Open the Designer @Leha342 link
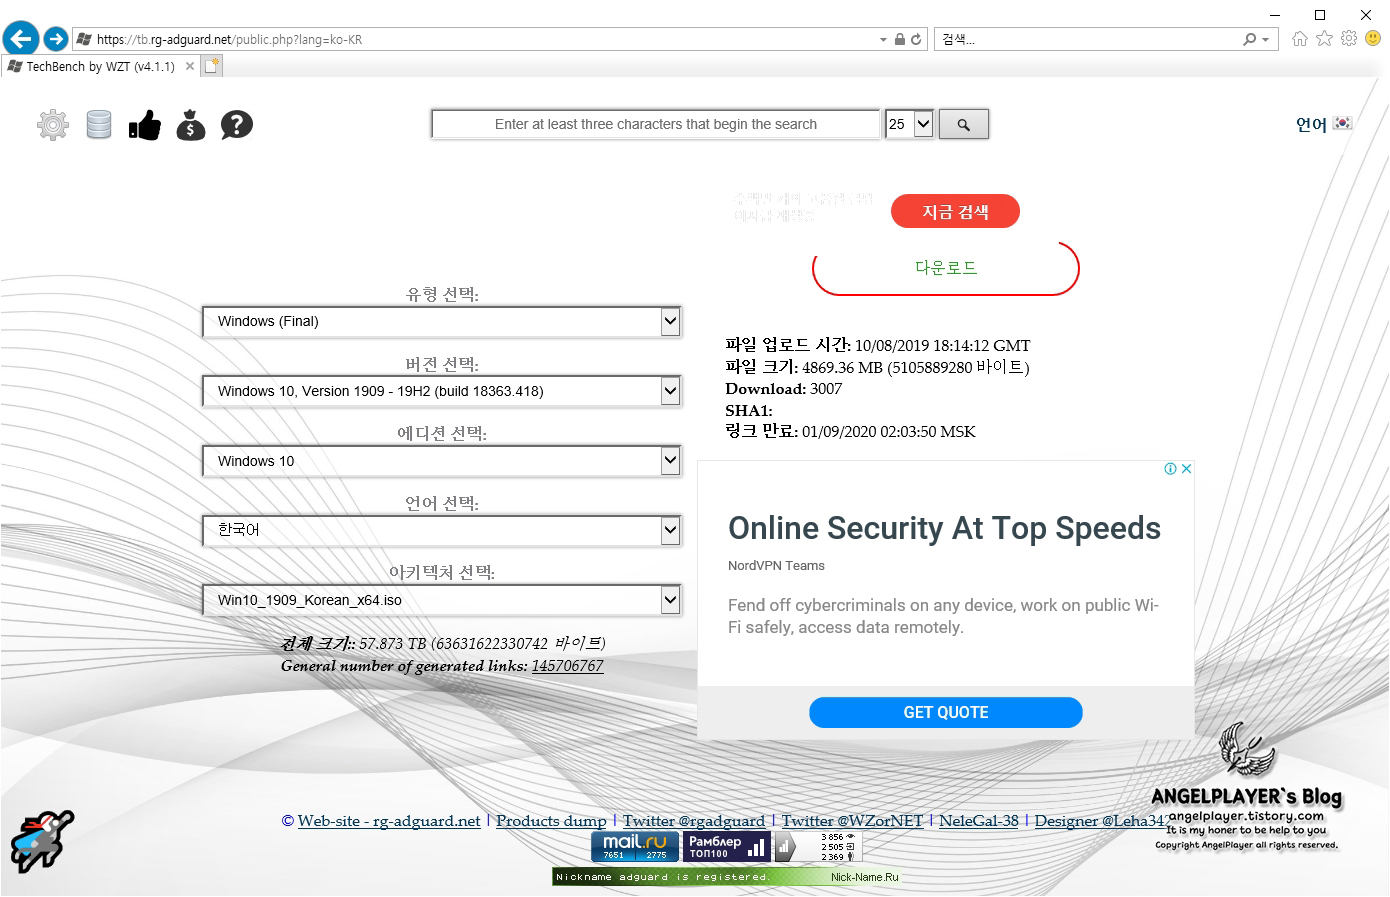 (1101, 821)
